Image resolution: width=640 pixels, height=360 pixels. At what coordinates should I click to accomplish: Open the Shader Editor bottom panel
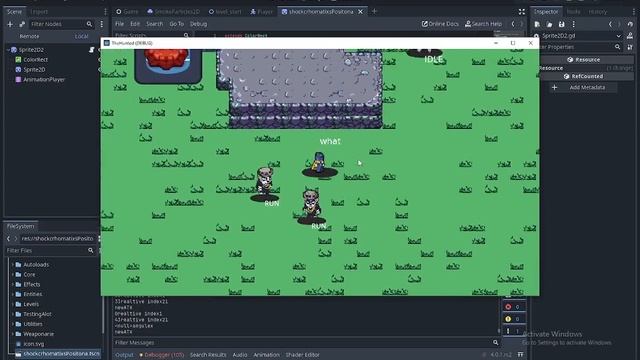point(302,355)
